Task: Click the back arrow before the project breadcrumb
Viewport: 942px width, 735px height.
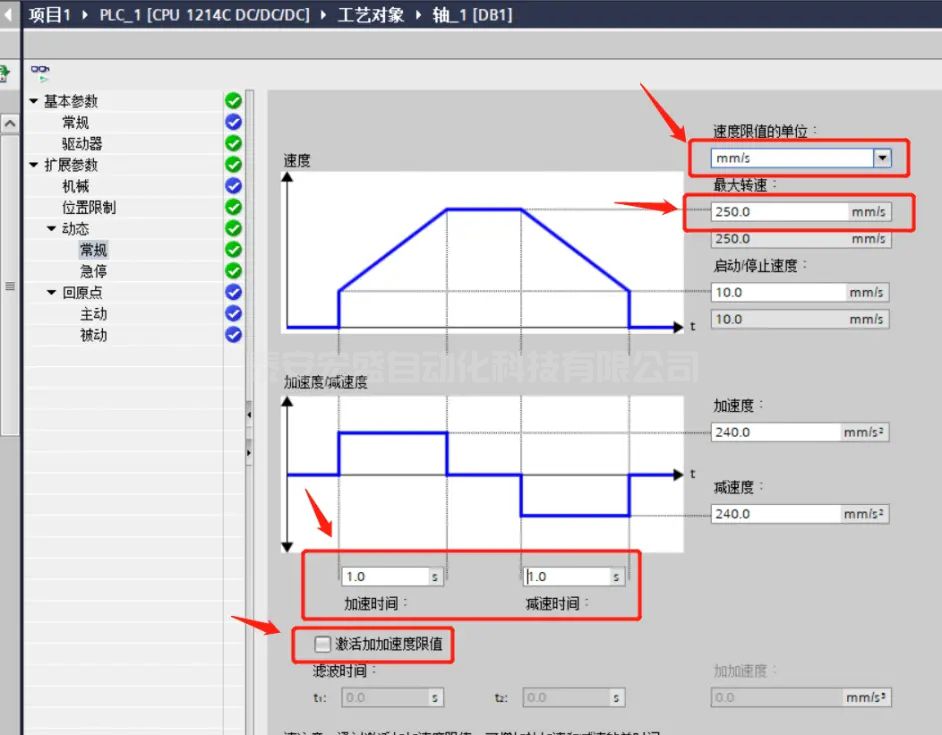Action: [9, 15]
